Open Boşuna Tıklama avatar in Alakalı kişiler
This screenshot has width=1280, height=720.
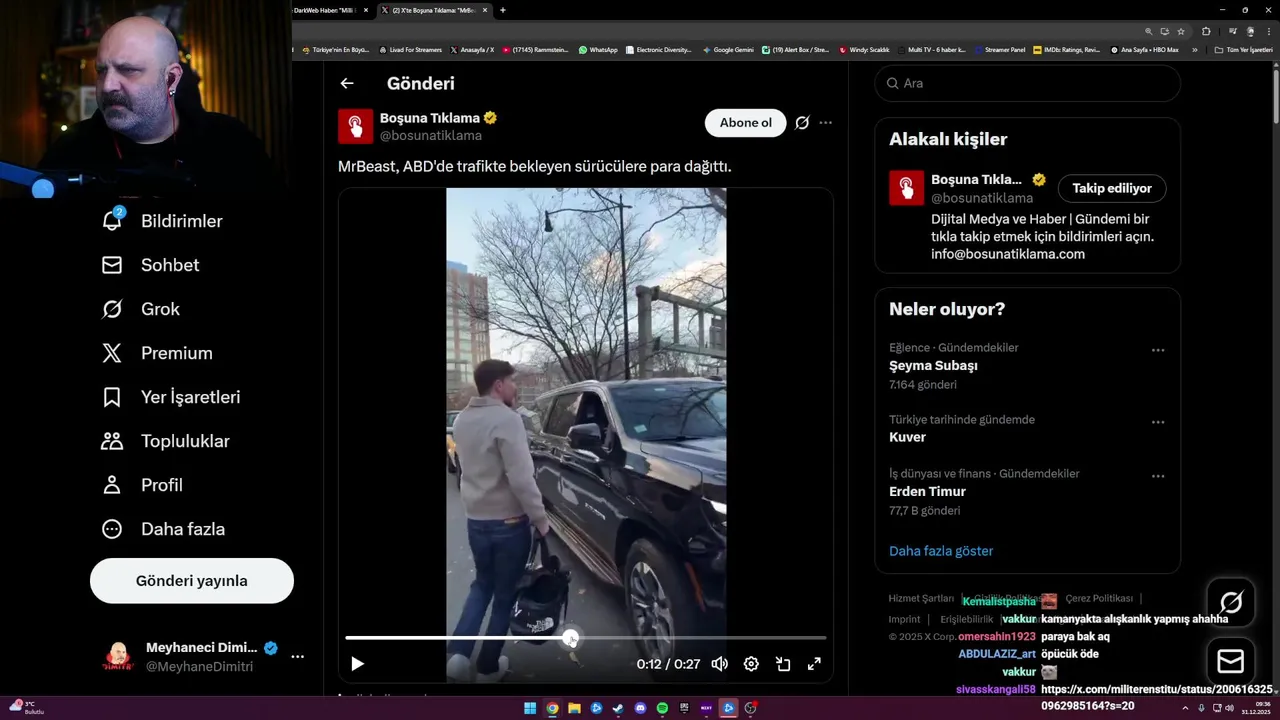(x=907, y=188)
